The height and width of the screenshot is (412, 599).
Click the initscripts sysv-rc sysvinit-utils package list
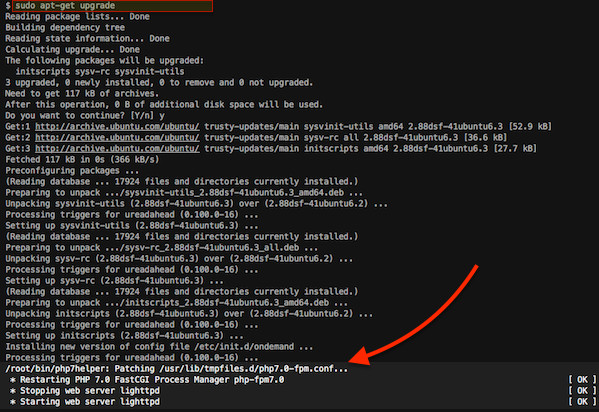pyautogui.click(x=100, y=71)
